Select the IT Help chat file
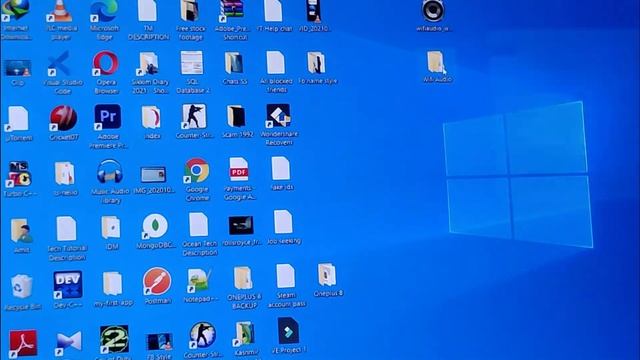This screenshot has width=640, height=360. [x=274, y=11]
